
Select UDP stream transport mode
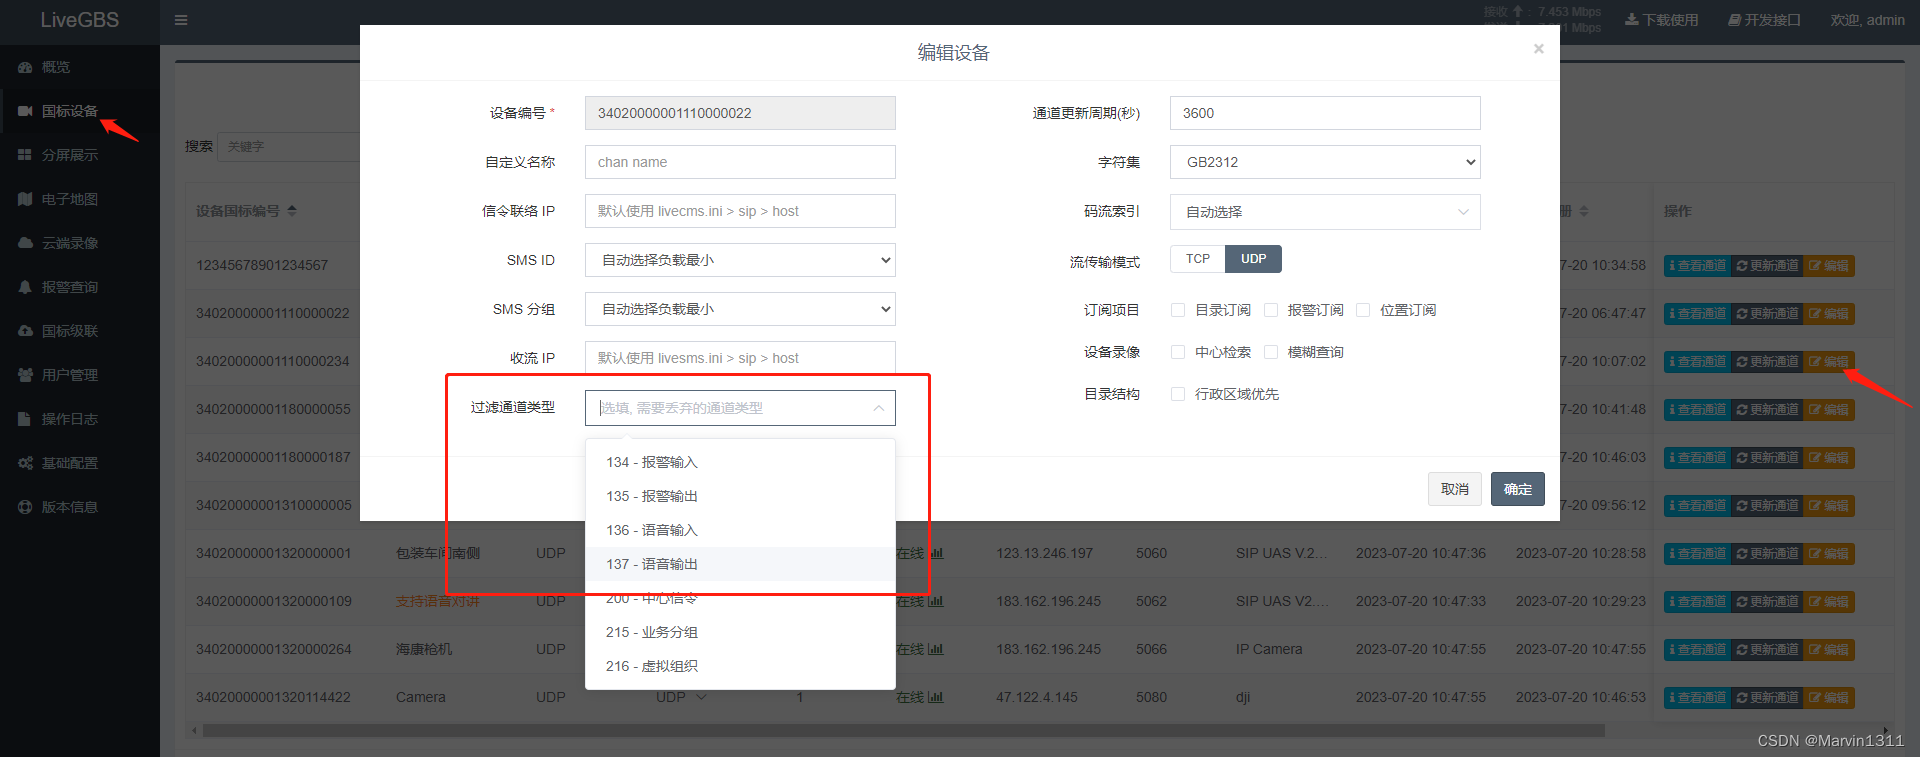[1254, 259]
